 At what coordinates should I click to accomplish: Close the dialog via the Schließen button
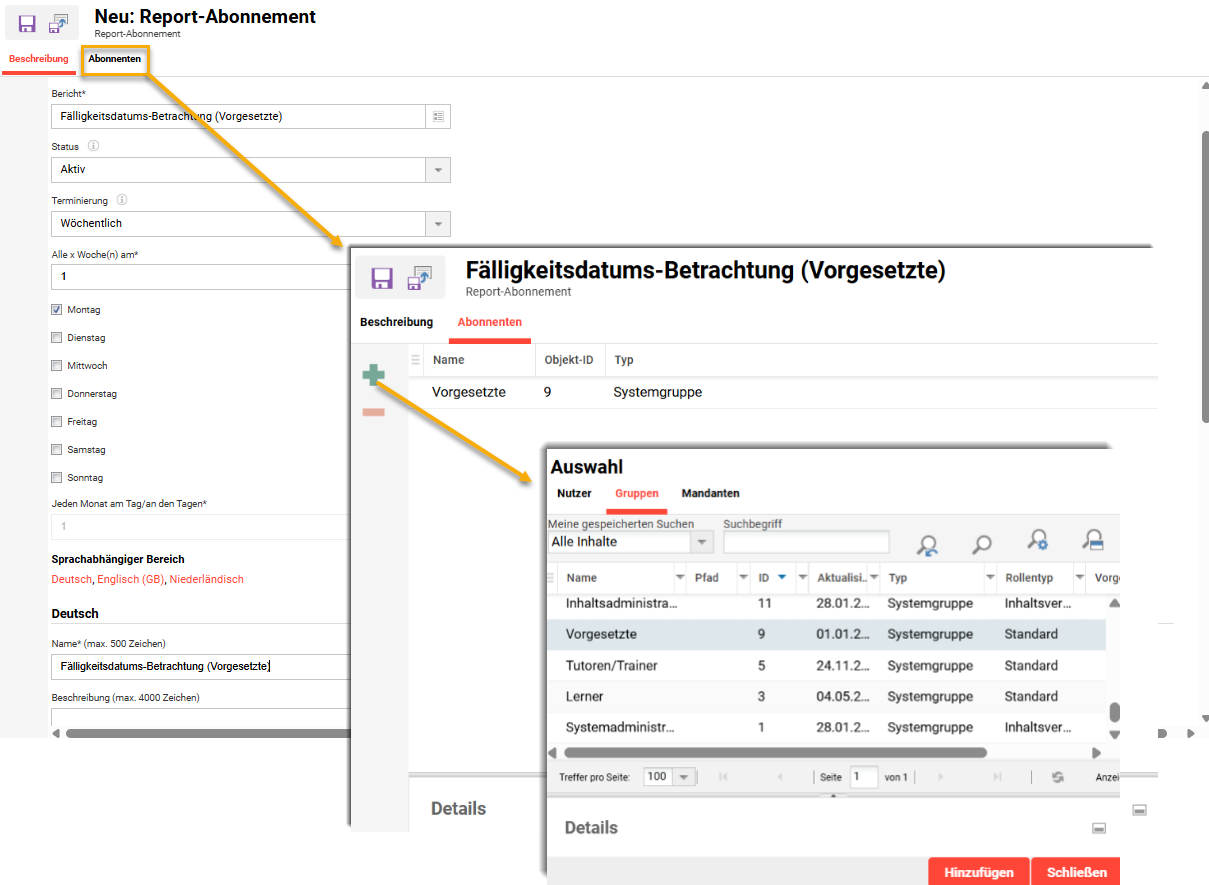coord(1075,871)
